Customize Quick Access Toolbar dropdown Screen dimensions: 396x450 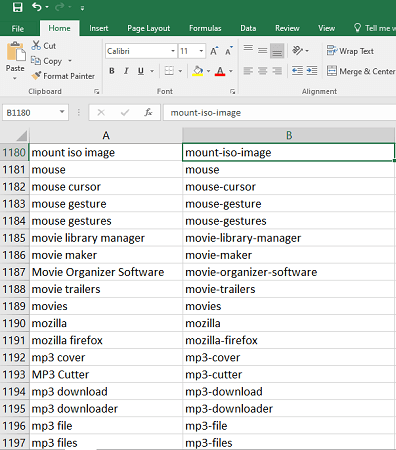(x=82, y=8)
